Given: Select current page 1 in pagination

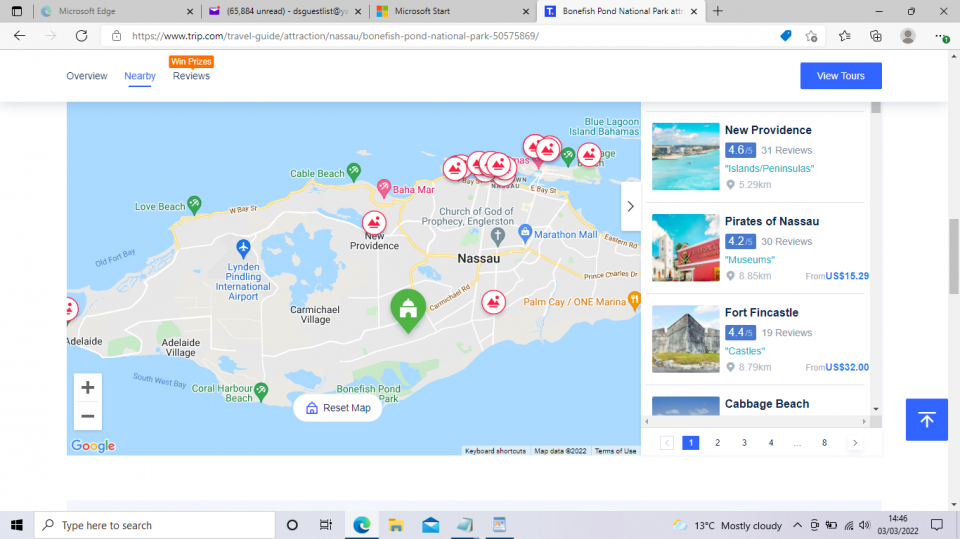Looking at the screenshot, I should (691, 443).
